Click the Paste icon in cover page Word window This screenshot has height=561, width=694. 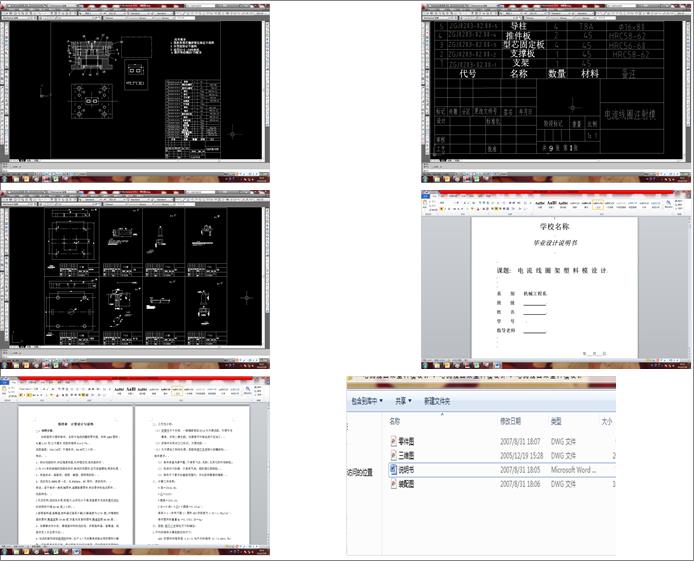[425, 204]
